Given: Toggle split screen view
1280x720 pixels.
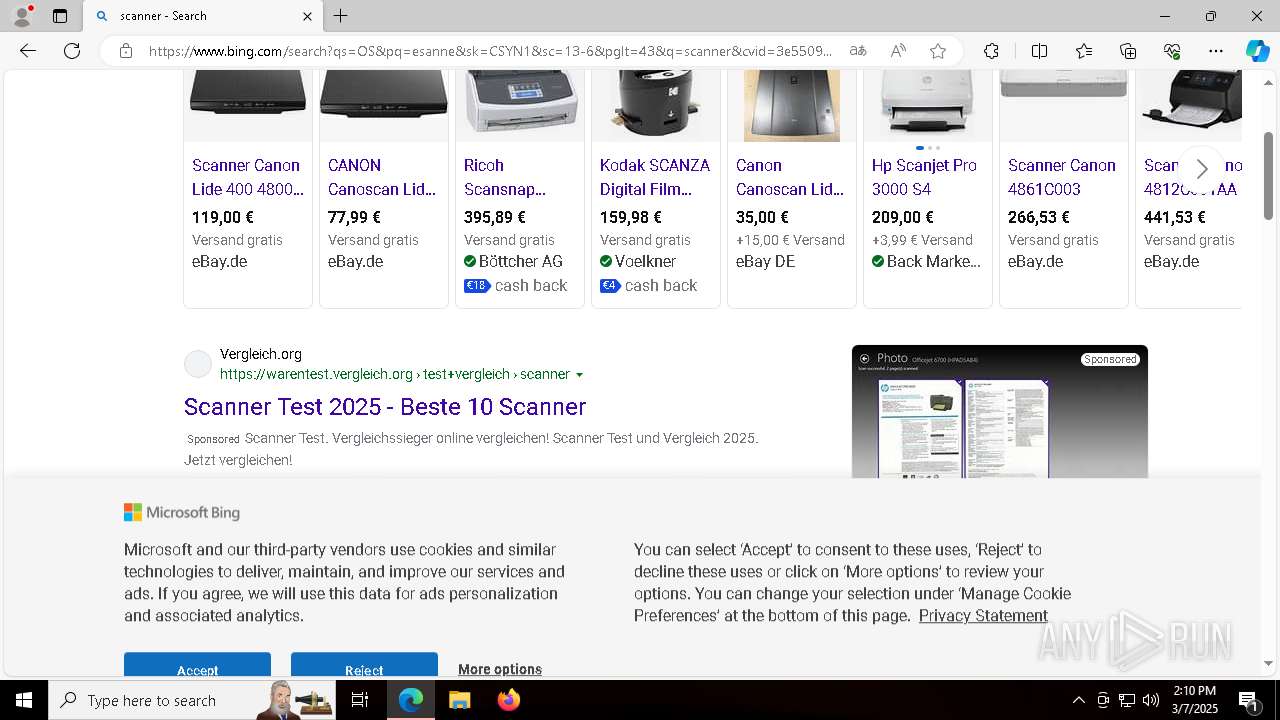Looking at the screenshot, I should [x=1039, y=51].
